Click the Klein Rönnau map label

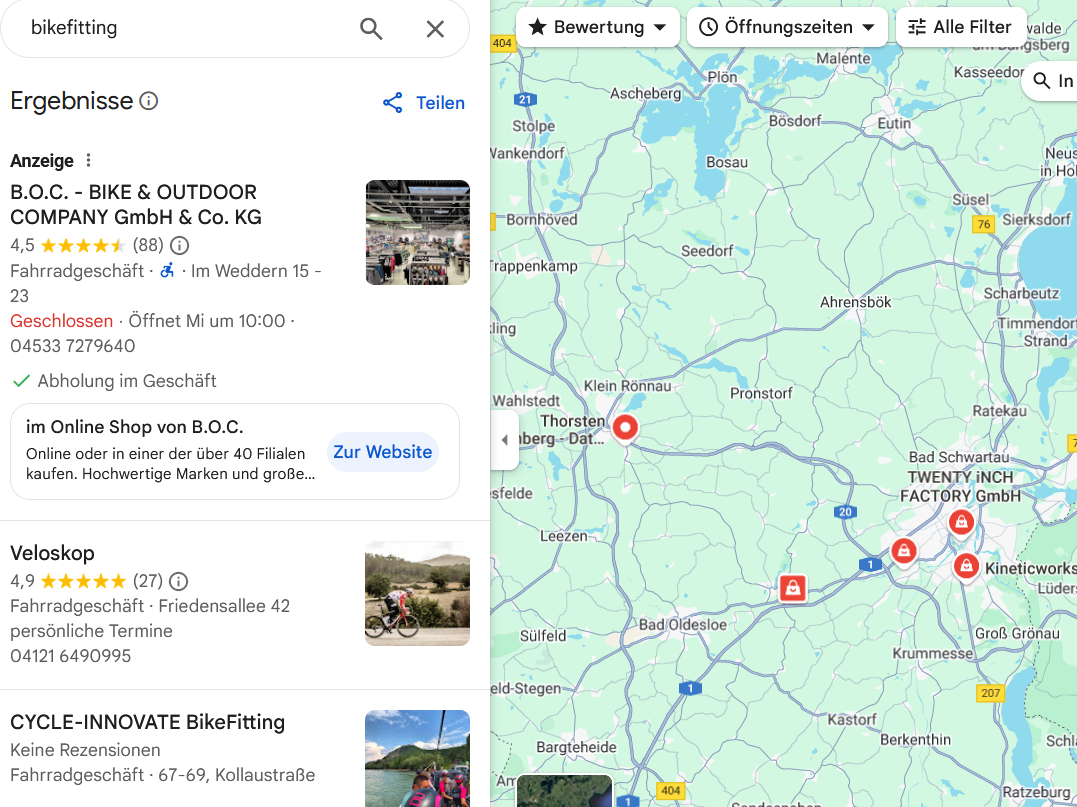(x=627, y=386)
